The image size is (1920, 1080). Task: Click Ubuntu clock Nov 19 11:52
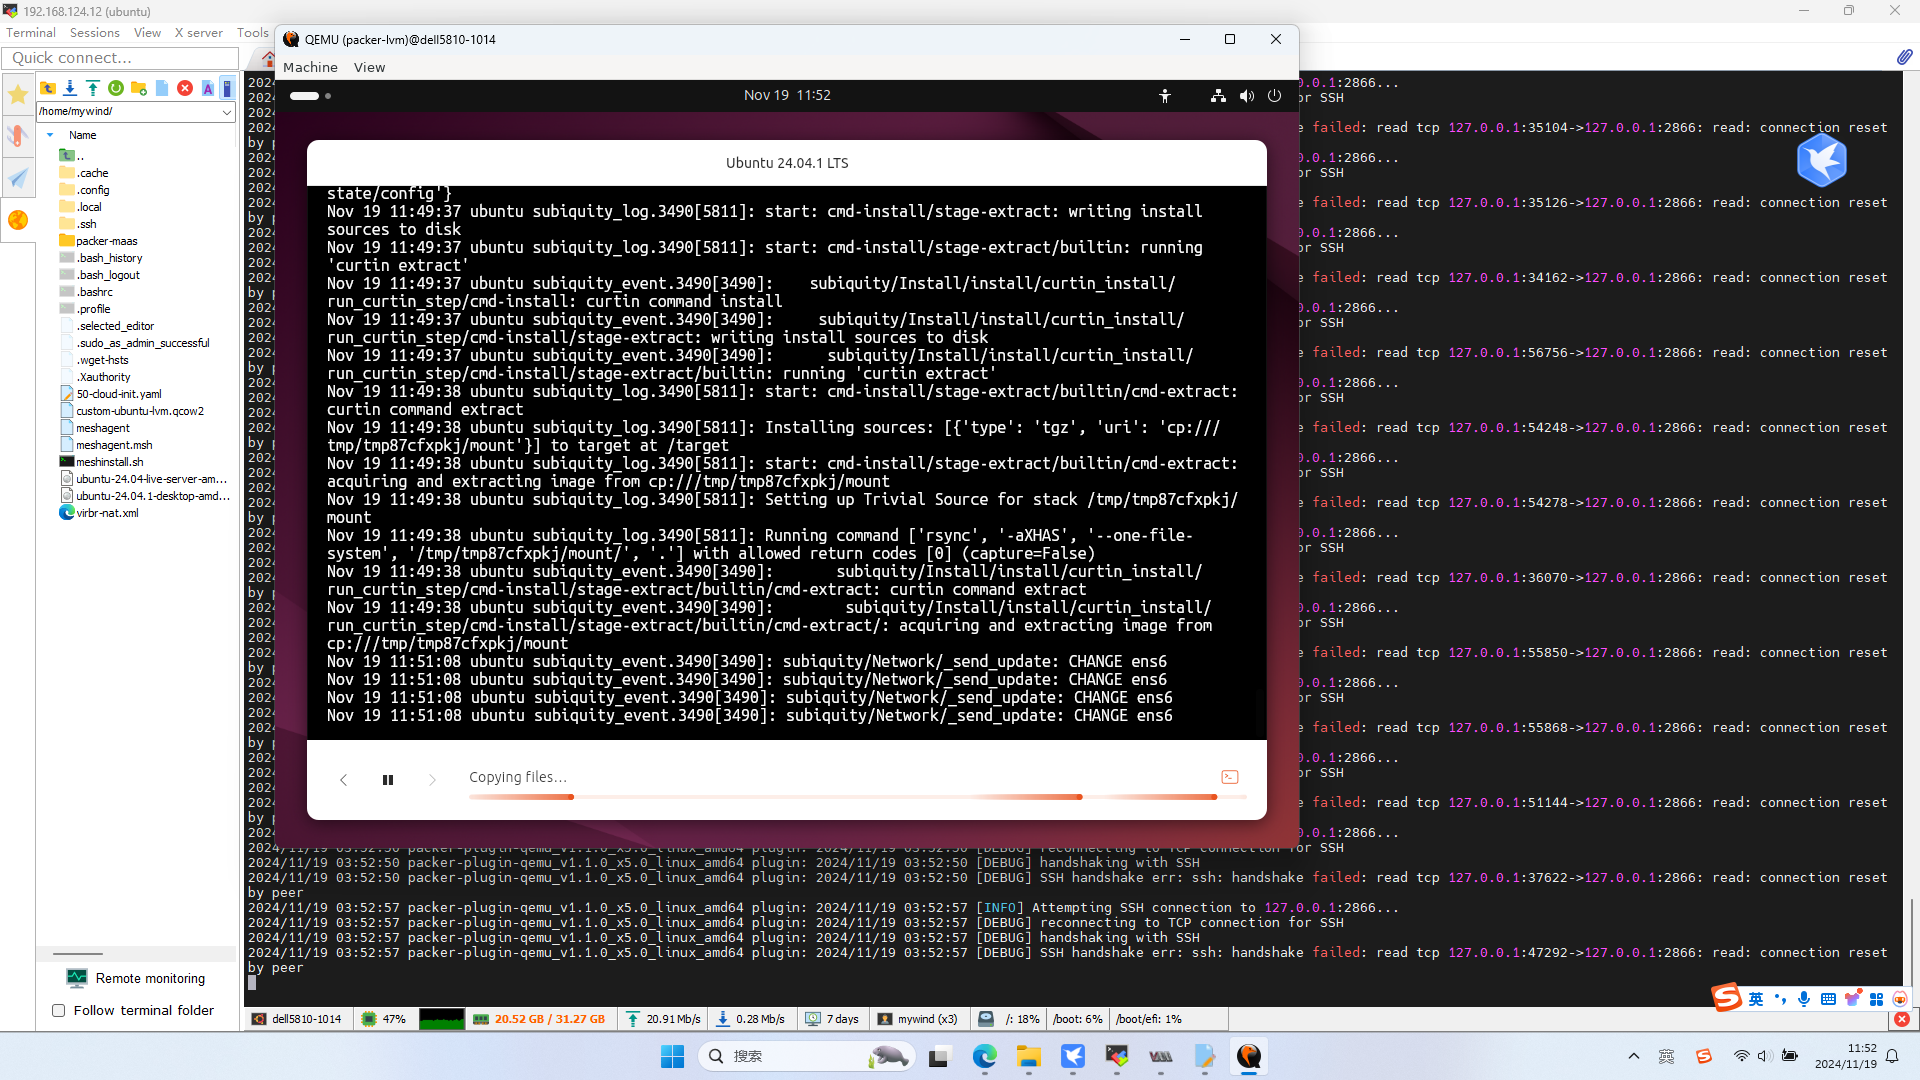point(787,95)
